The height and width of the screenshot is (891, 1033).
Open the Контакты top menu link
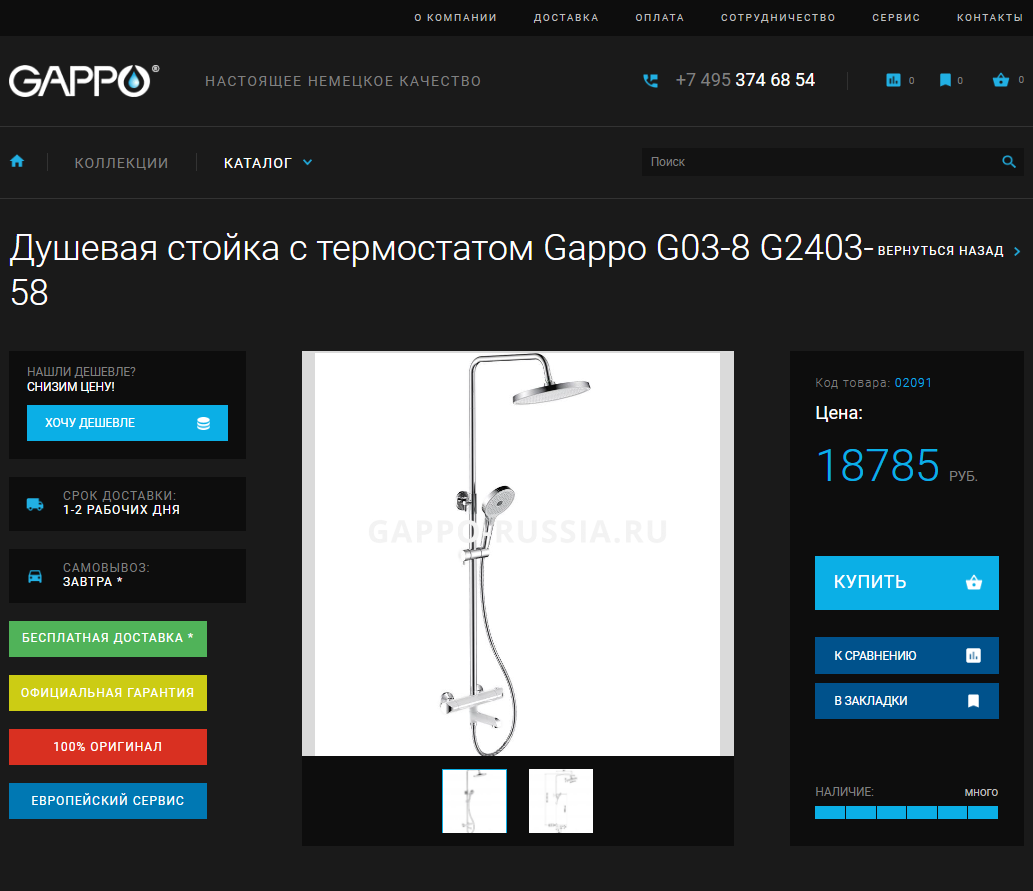[990, 18]
